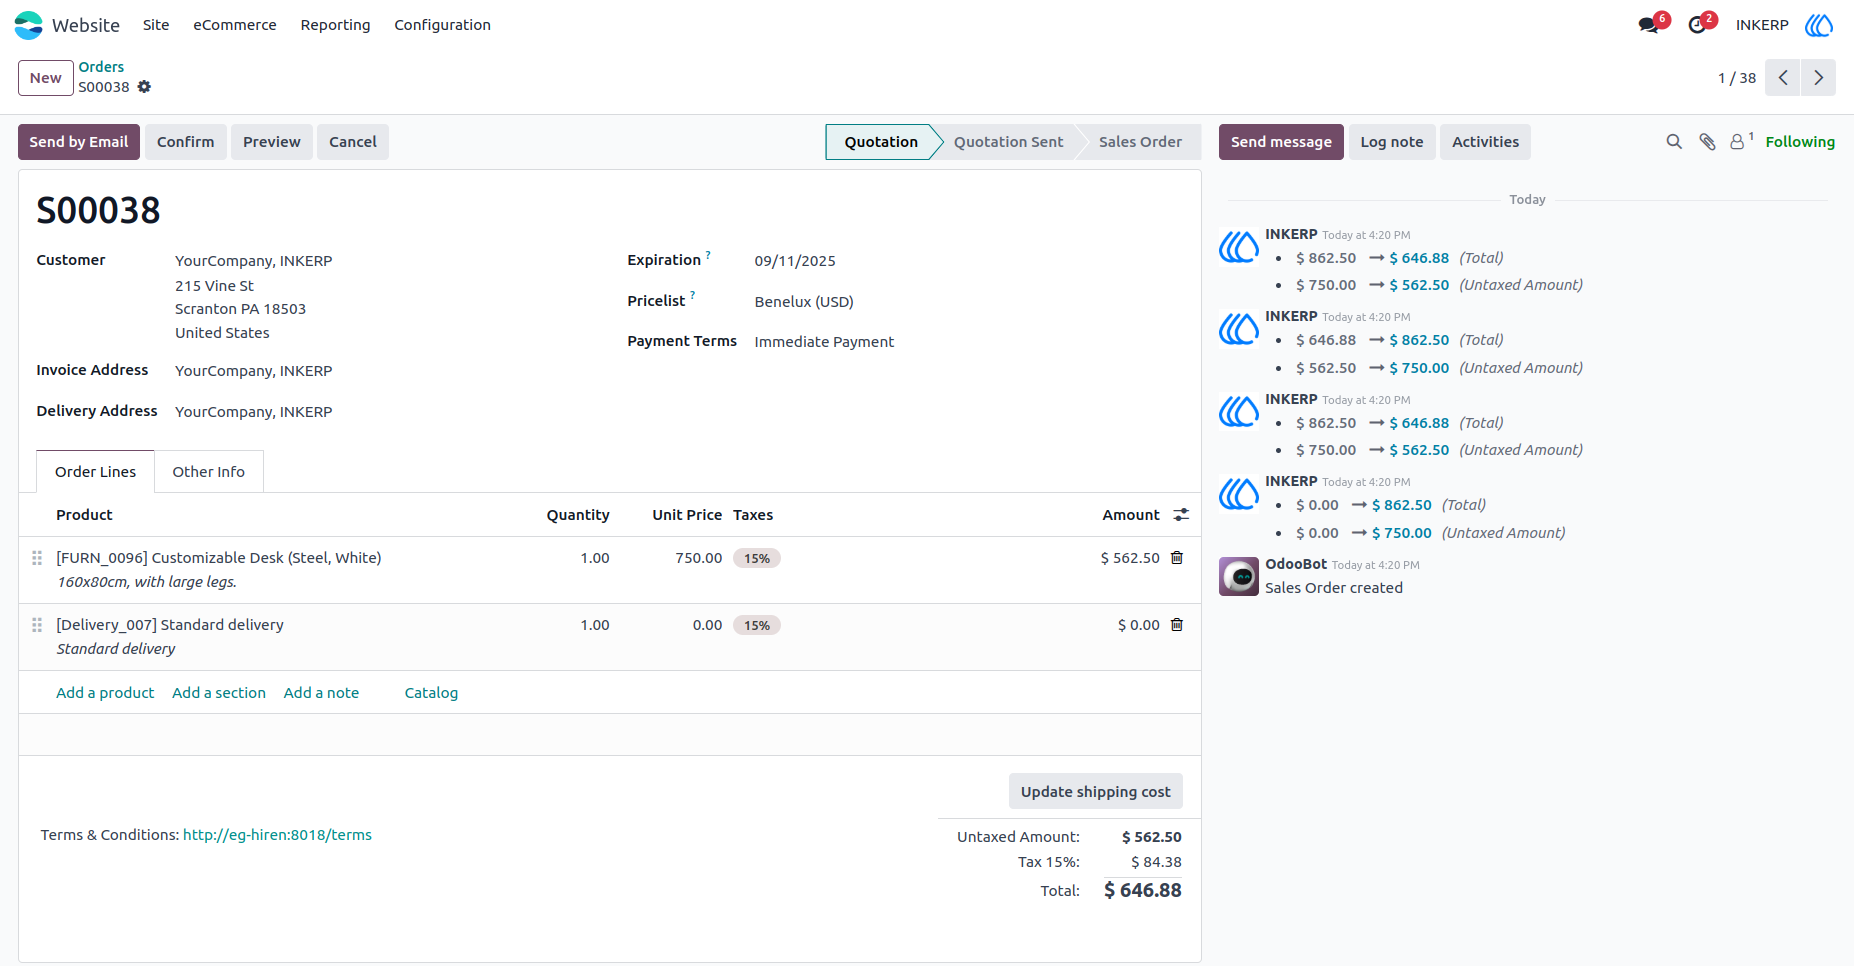Image resolution: width=1854 pixels, height=966 pixels.
Task: Search messages with the magnifier icon
Action: click(1674, 142)
